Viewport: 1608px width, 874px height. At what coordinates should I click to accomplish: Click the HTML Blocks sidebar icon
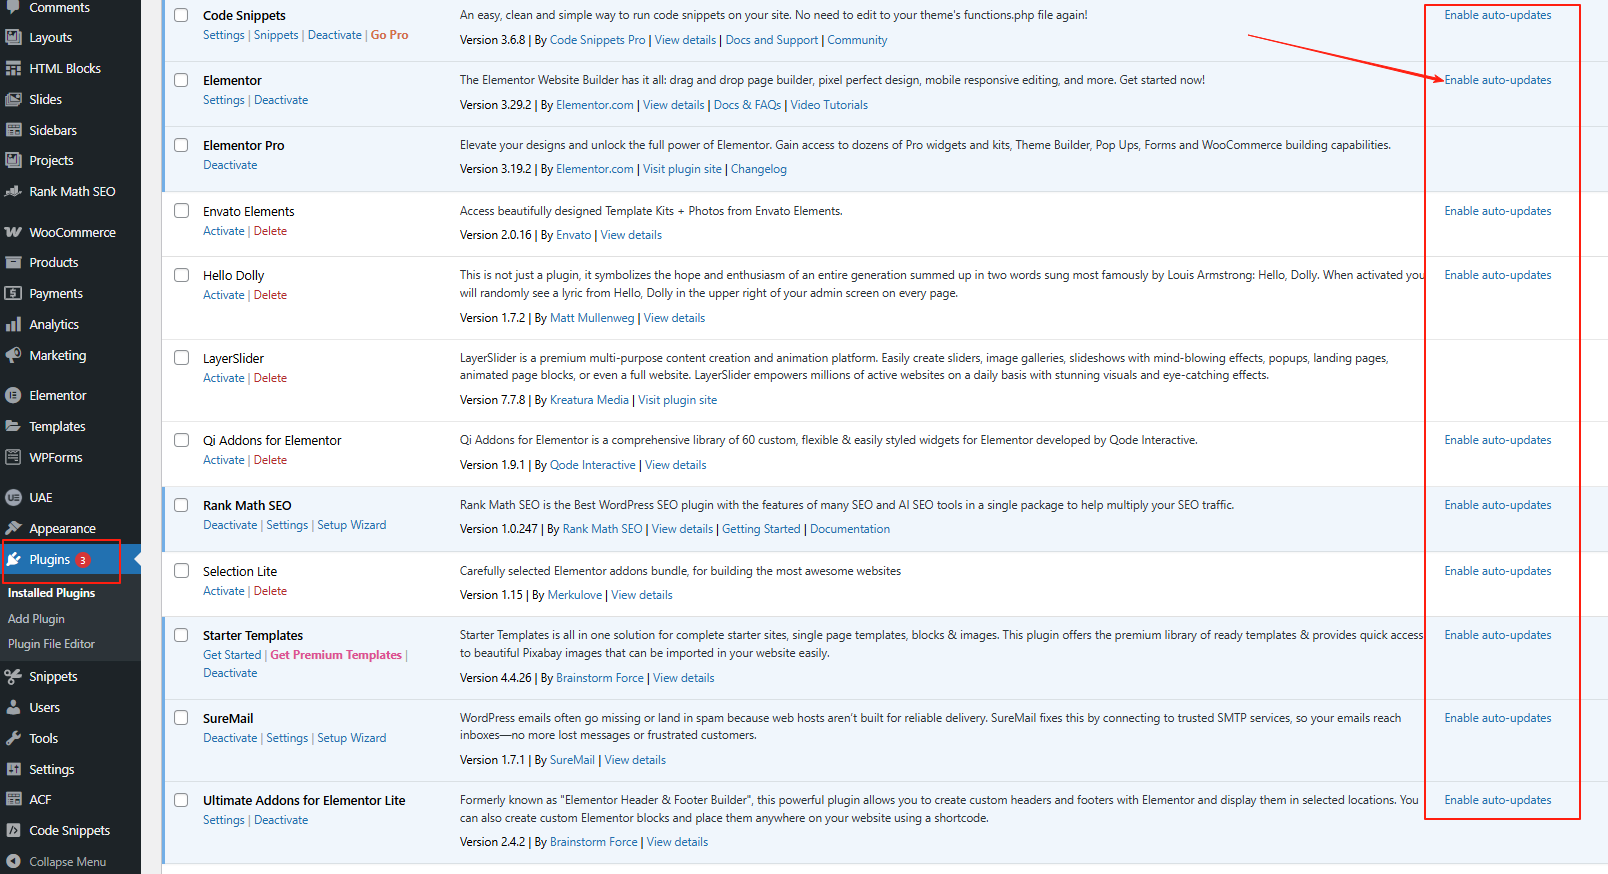click(x=13, y=69)
